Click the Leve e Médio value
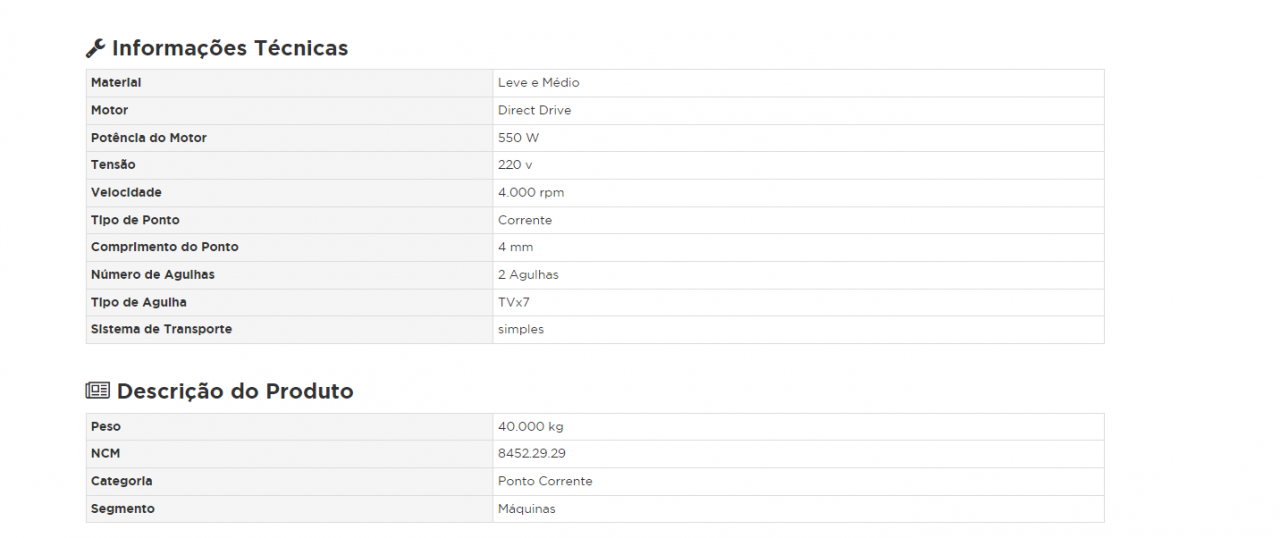This screenshot has width=1280, height=538. pos(538,83)
